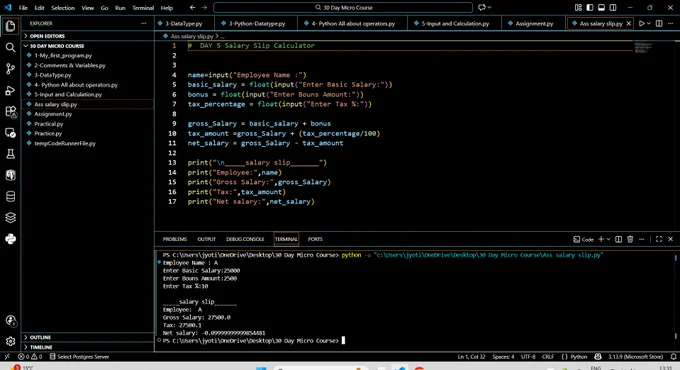Open the new terminal launch profile dropdown
Screen dimensions: 680x370
tap(608, 239)
